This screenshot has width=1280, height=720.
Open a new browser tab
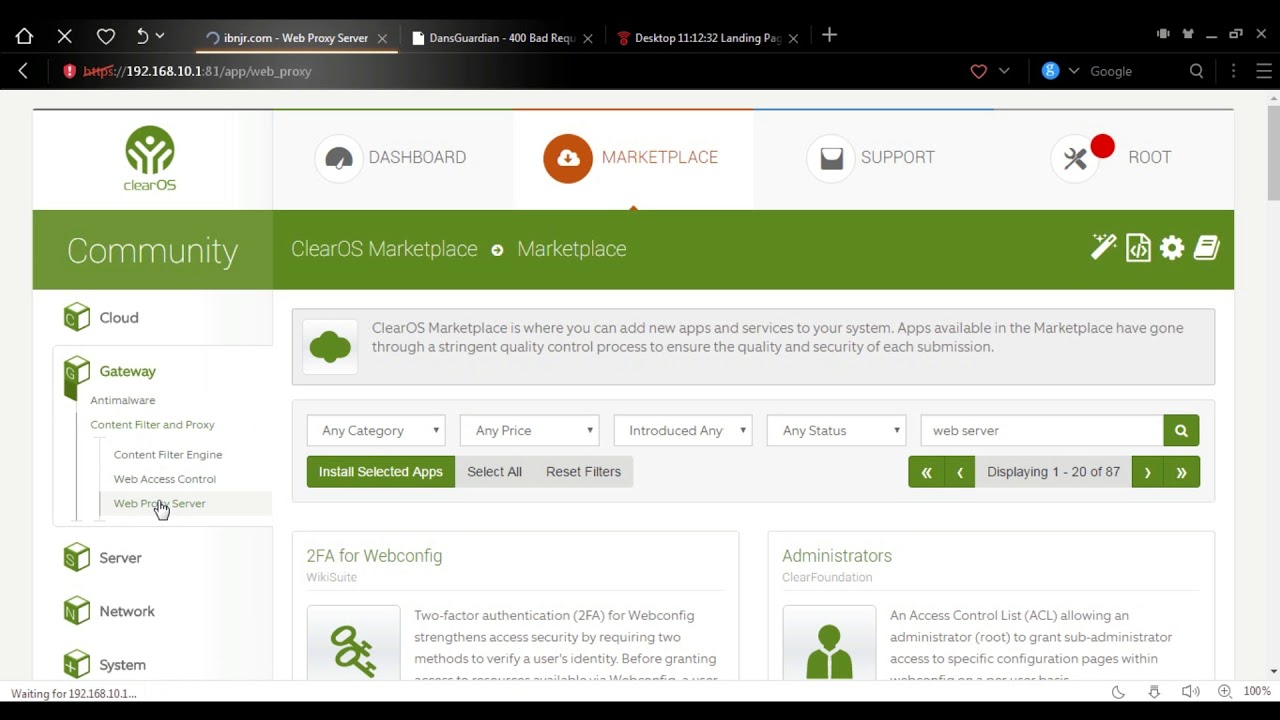[829, 35]
